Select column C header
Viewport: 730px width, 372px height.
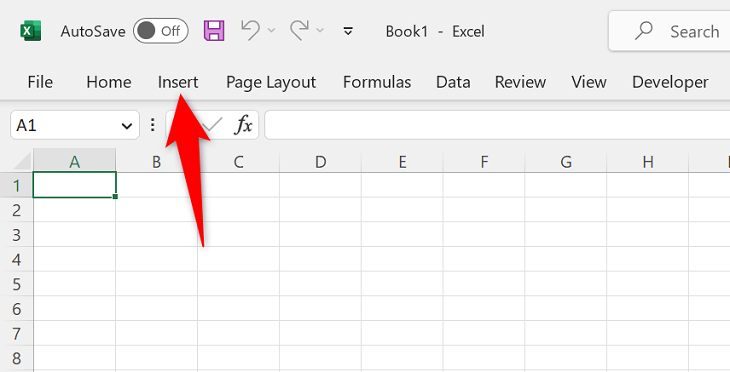238,161
